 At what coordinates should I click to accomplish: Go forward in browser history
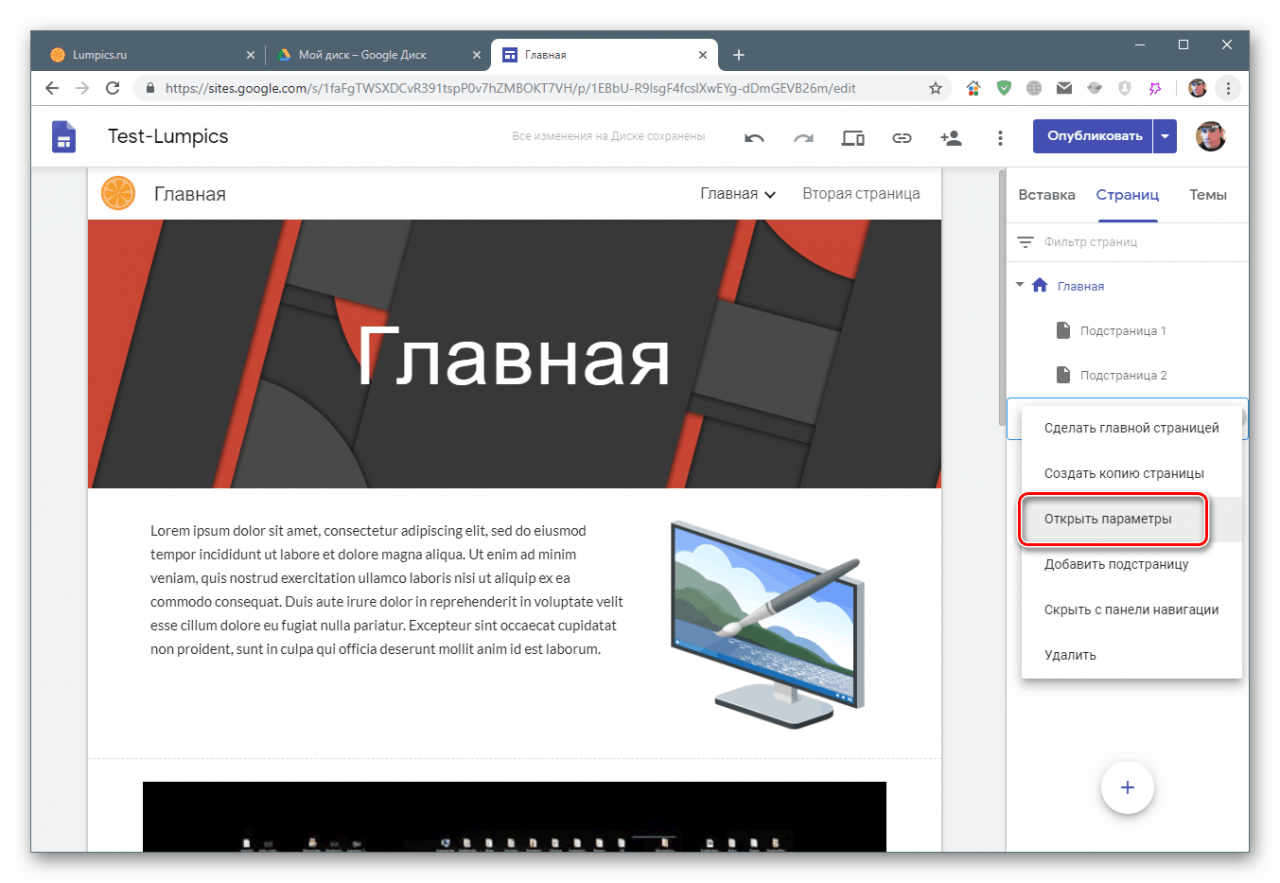coord(82,88)
